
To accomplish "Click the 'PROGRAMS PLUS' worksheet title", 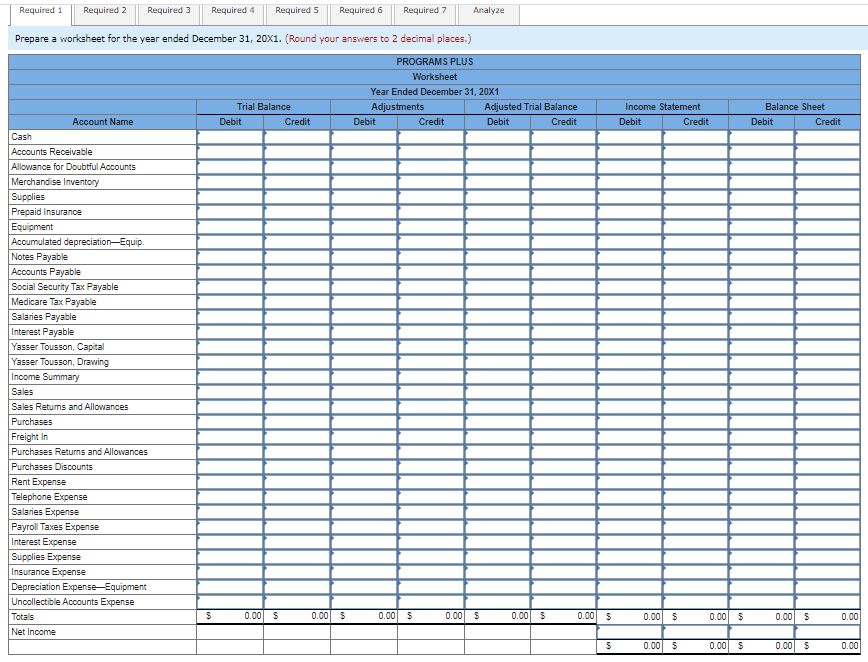I will pyautogui.click(x=435, y=62).
